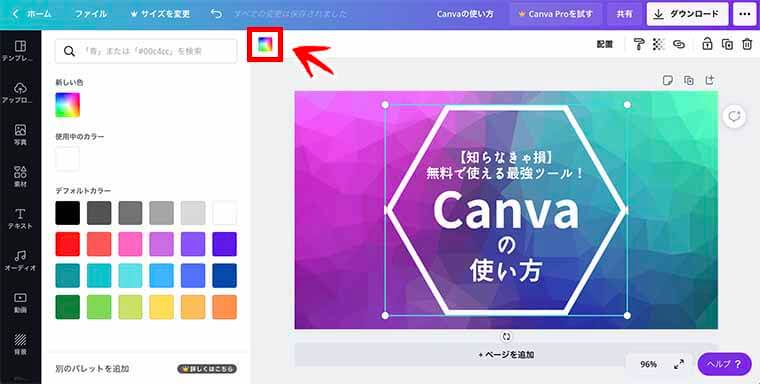Click the rainbow color picker icon in toolbar
The image size is (760, 384).
[265, 44]
